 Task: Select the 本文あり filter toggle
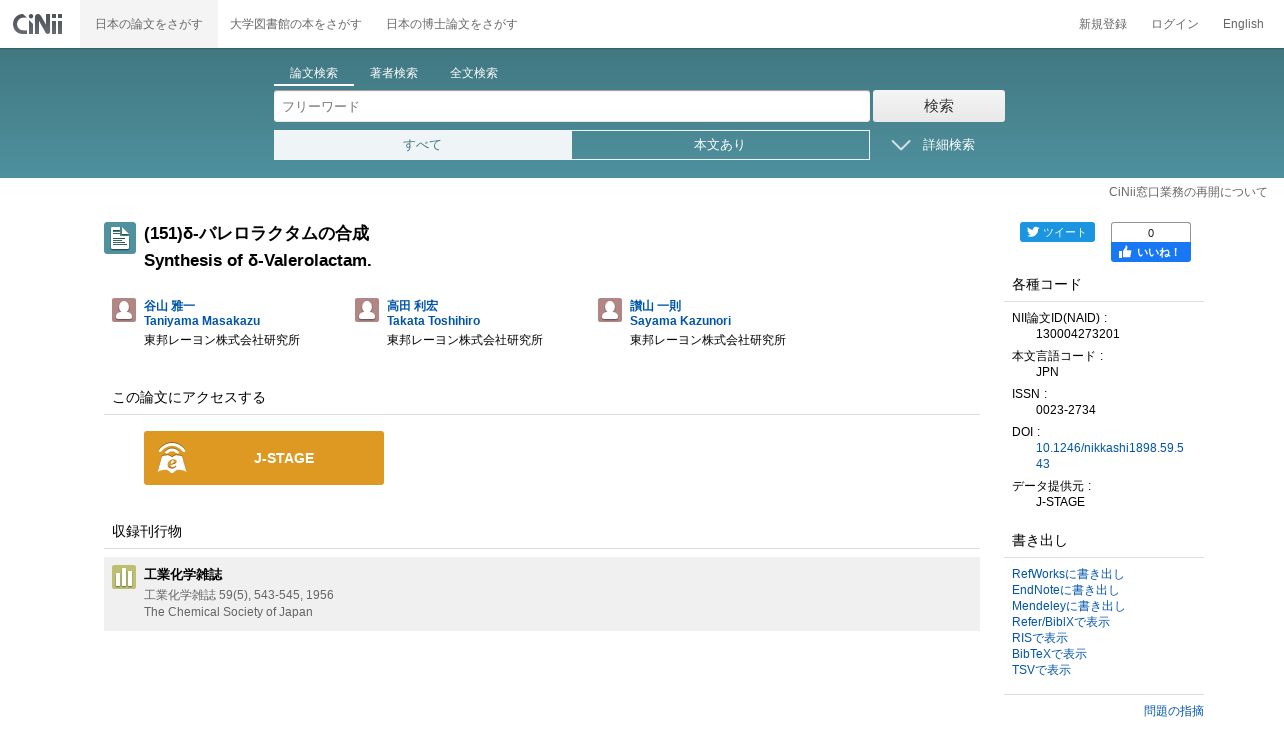pyautogui.click(x=720, y=145)
